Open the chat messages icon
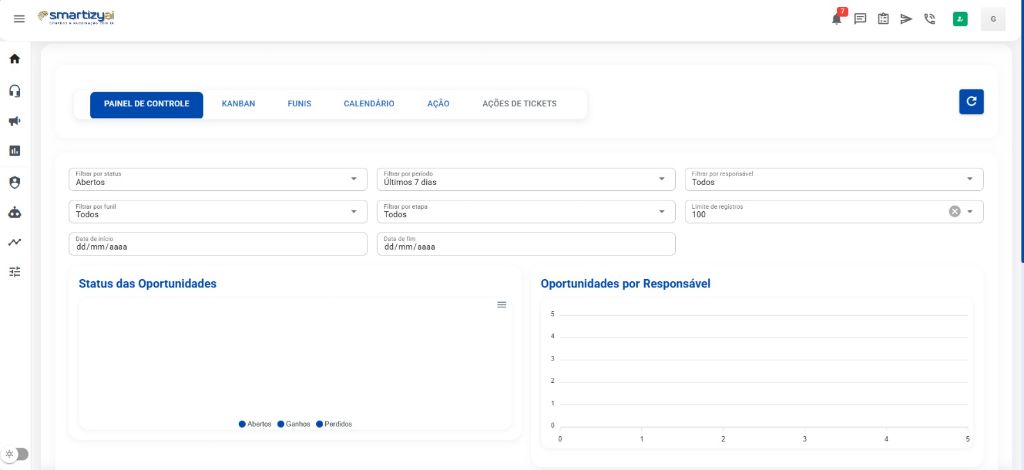The height and width of the screenshot is (470, 1024). pos(860,19)
